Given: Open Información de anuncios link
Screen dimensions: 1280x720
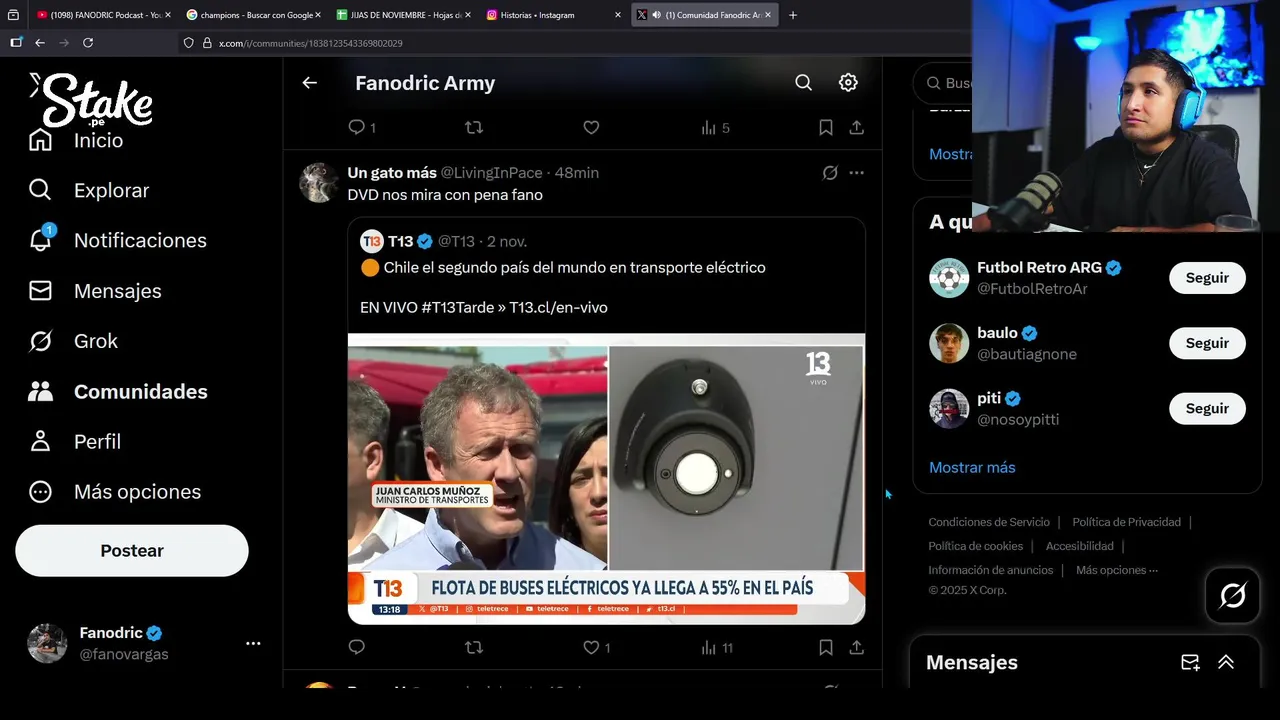Looking at the screenshot, I should point(990,570).
